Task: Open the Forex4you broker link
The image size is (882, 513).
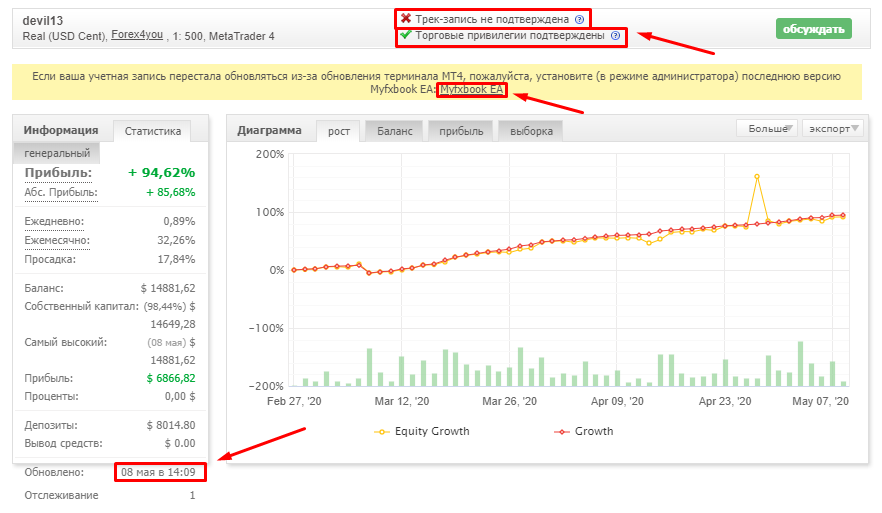Action: coord(137,34)
